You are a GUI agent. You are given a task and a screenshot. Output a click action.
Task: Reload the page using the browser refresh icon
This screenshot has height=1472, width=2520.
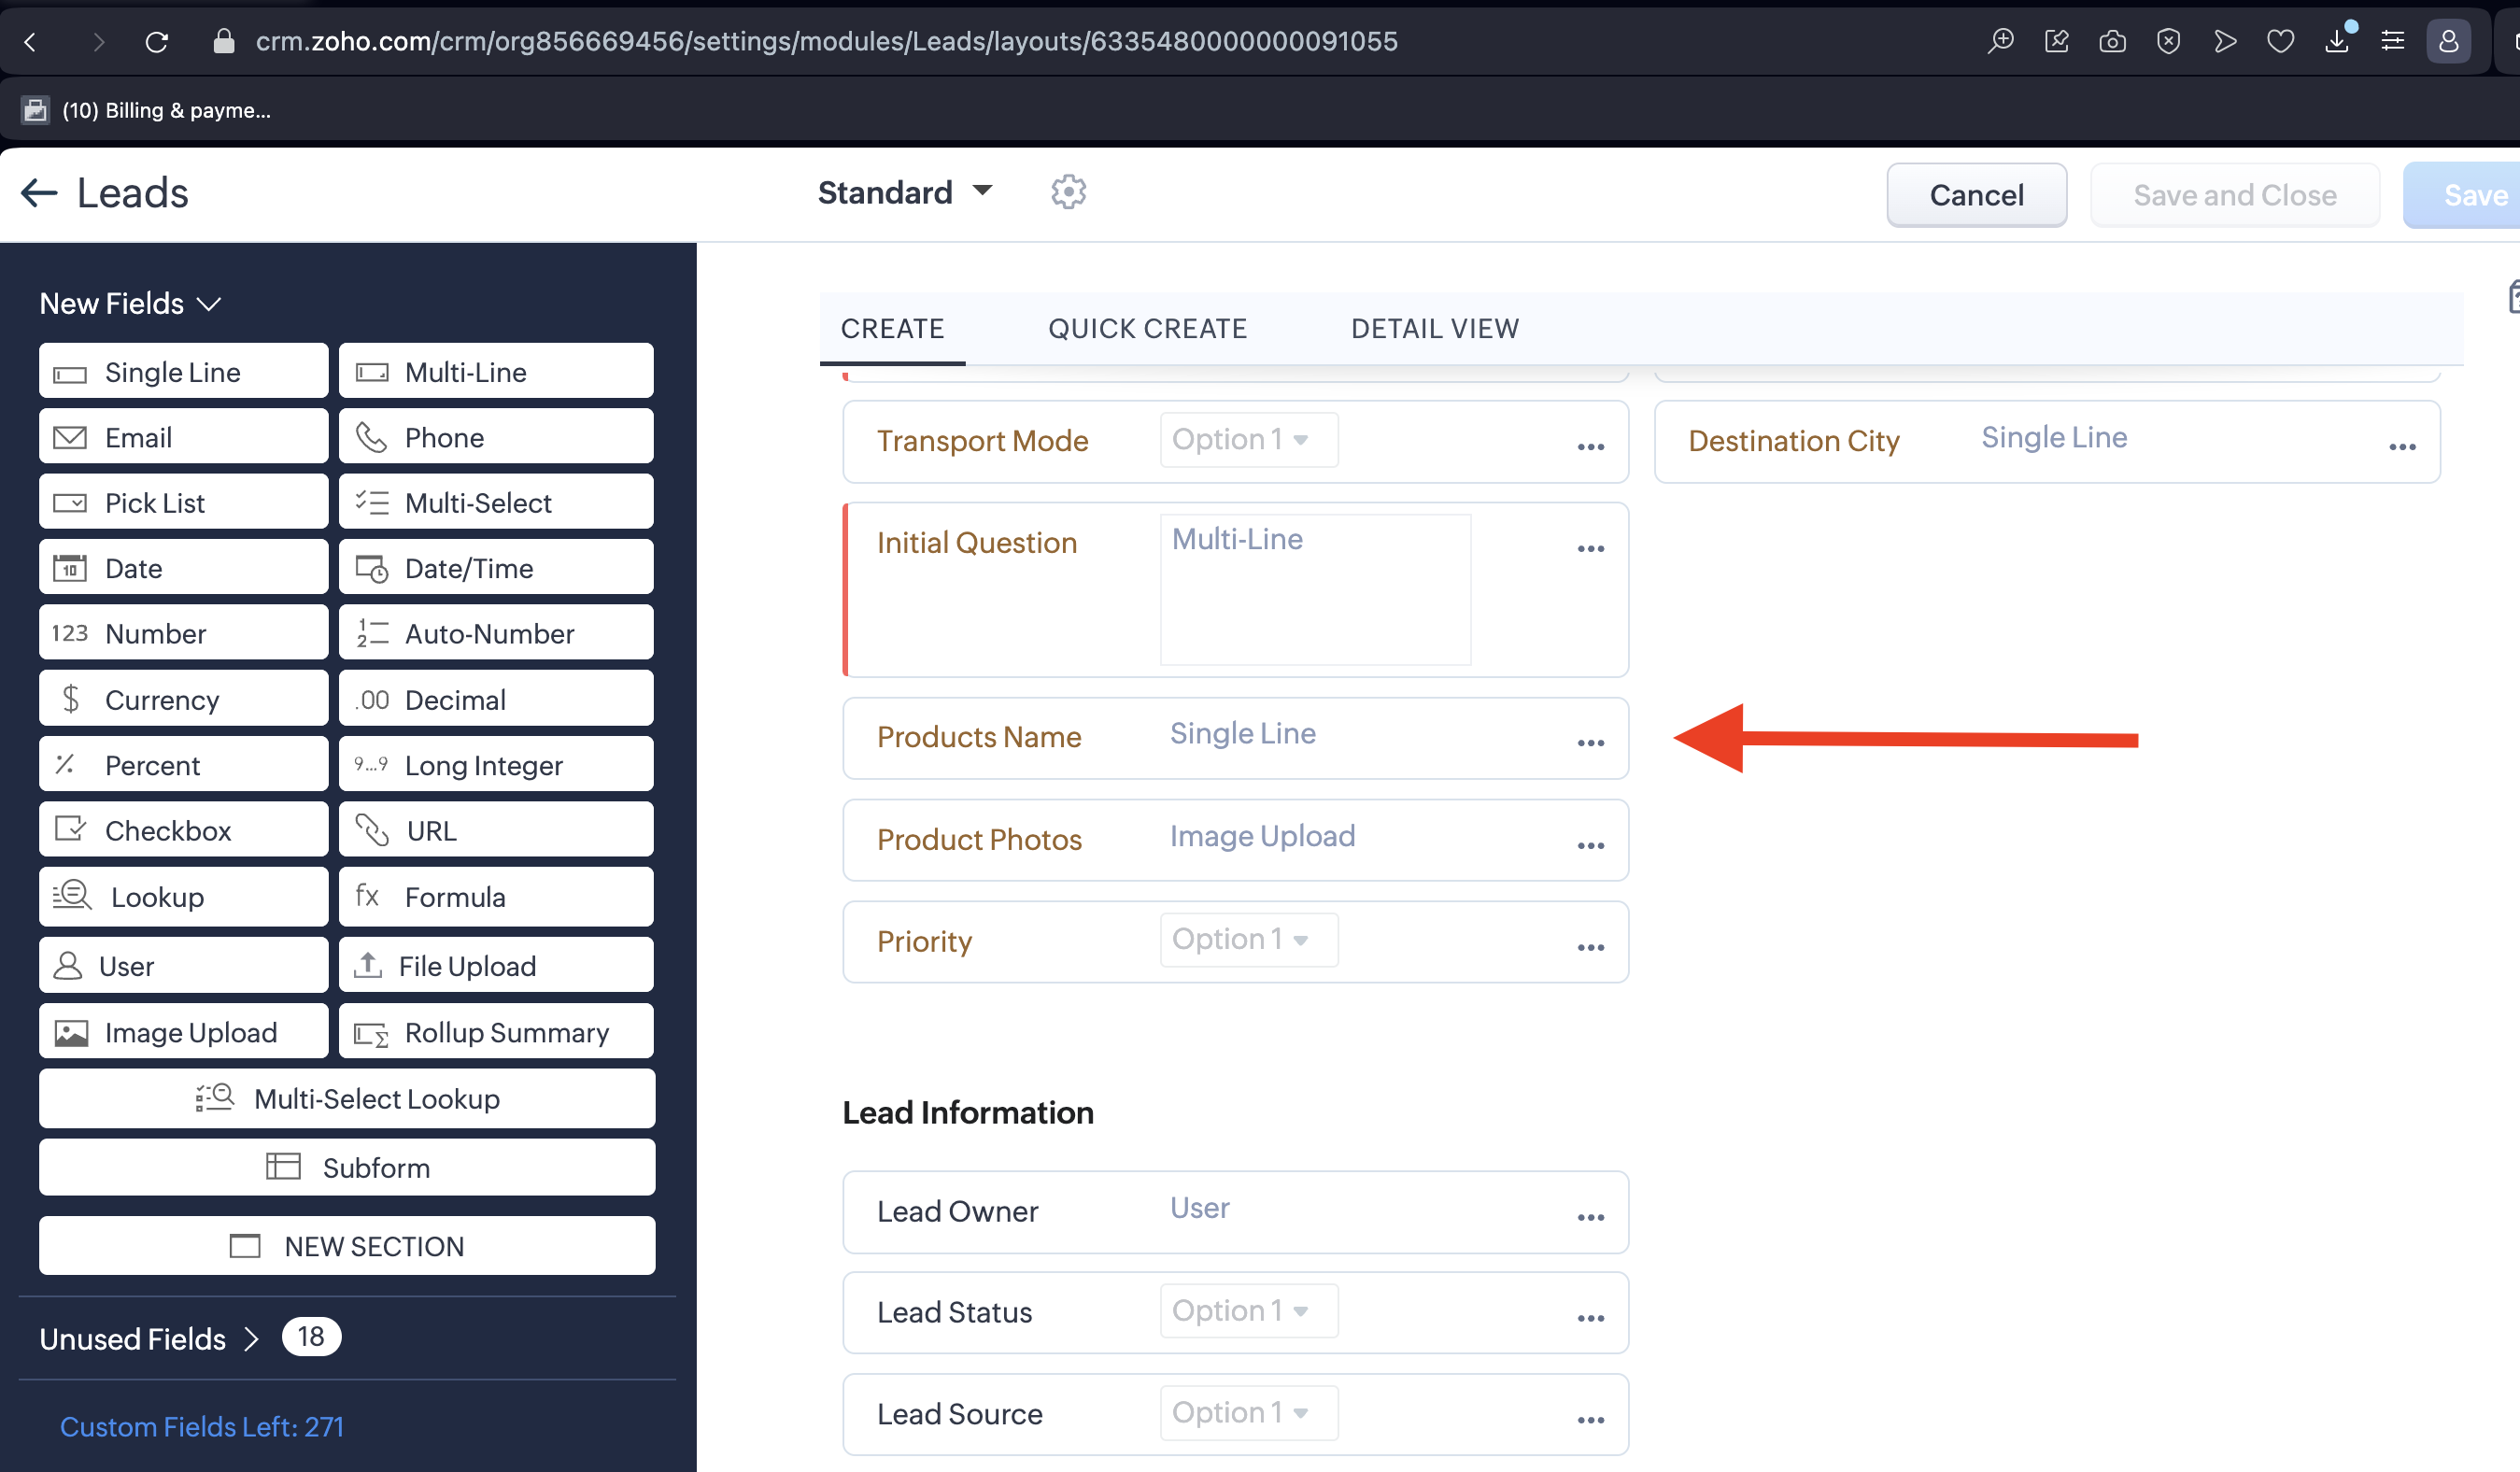click(157, 41)
